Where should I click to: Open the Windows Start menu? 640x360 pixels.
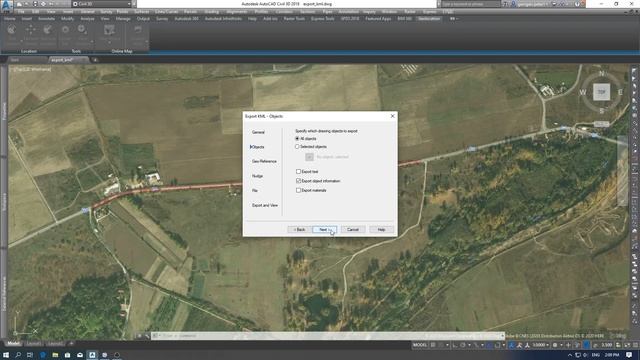pos(6,355)
